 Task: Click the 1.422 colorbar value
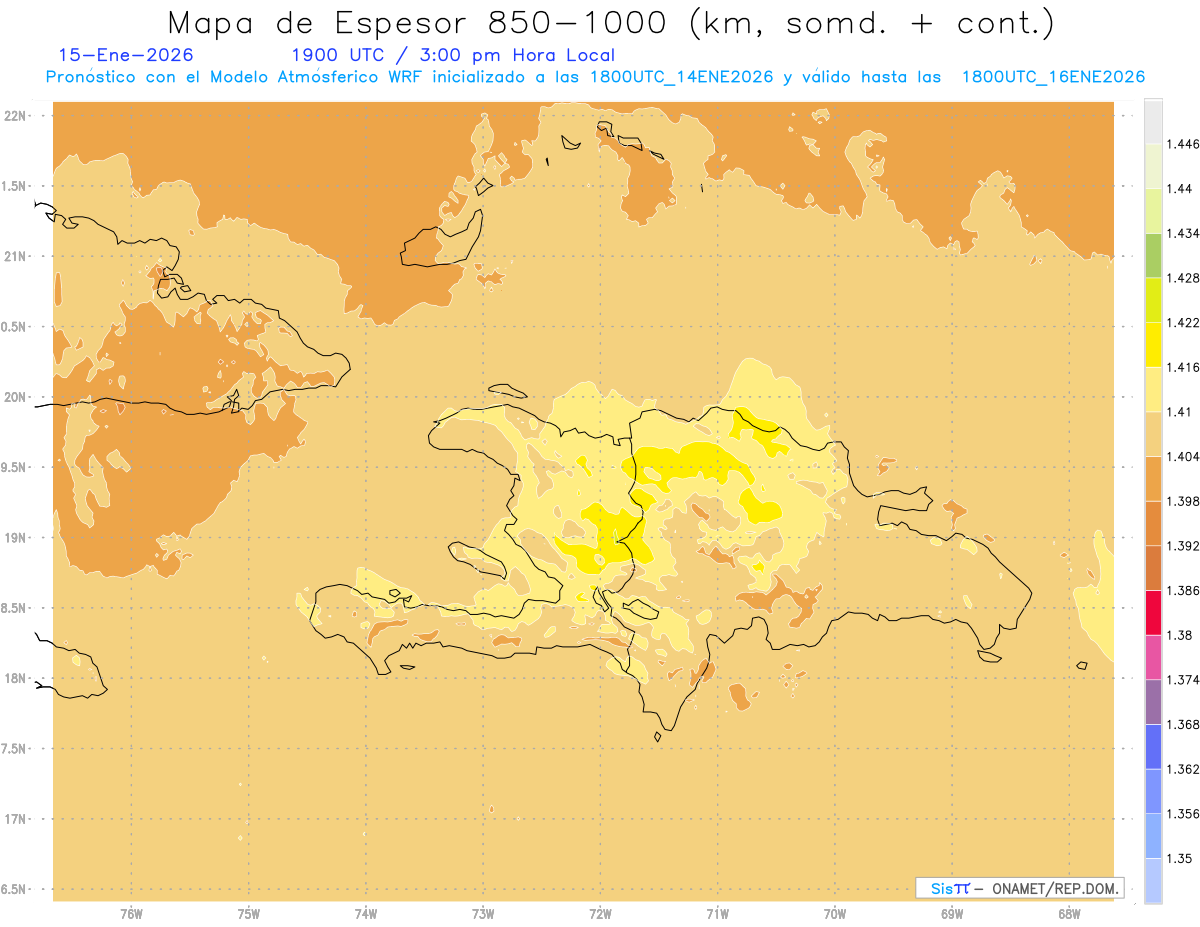coord(1183,322)
